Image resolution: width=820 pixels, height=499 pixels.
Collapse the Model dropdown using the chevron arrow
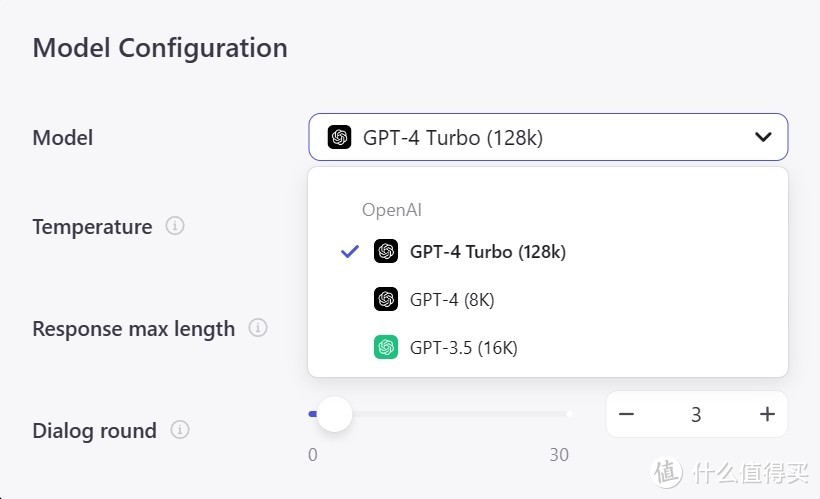(x=763, y=137)
